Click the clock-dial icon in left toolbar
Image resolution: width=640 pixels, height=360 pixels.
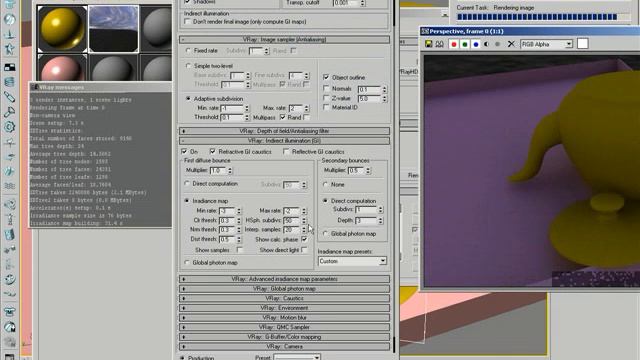pyautogui.click(x=9, y=279)
